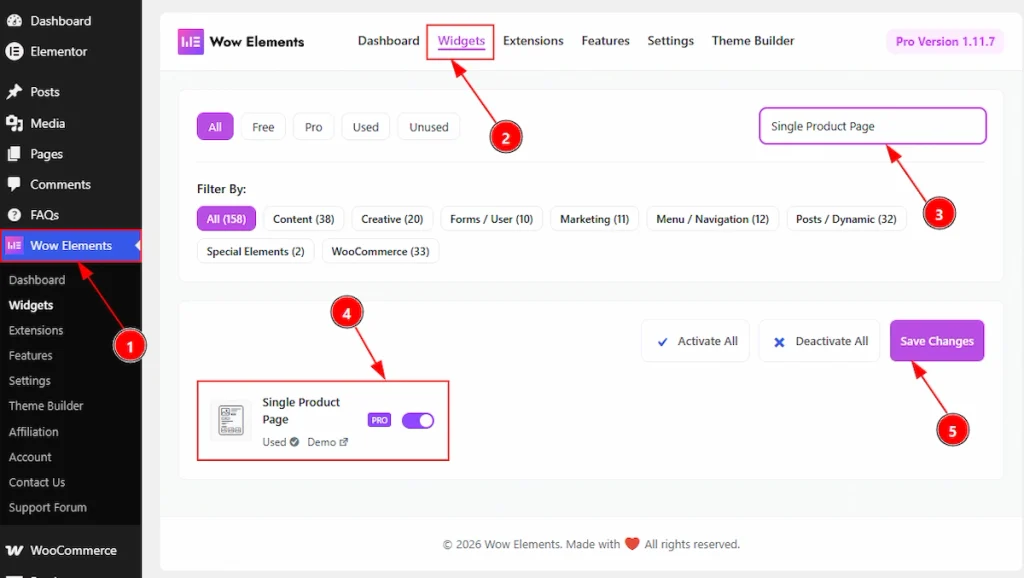
Task: Filter by Menu / Navigation (12)
Action: click(712, 219)
